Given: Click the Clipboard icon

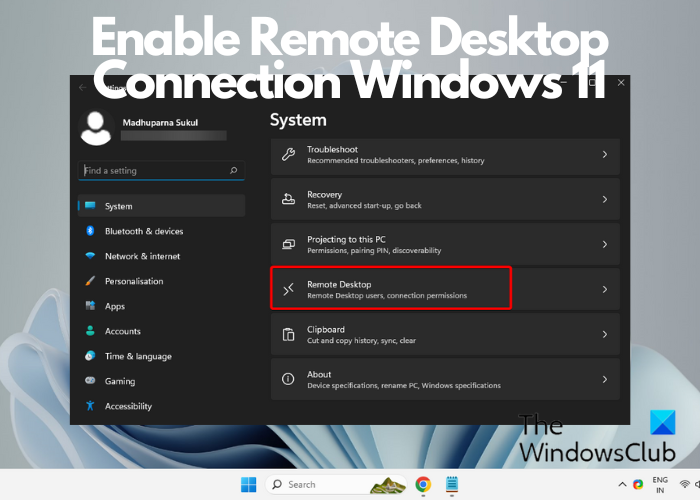Looking at the screenshot, I should [288, 334].
